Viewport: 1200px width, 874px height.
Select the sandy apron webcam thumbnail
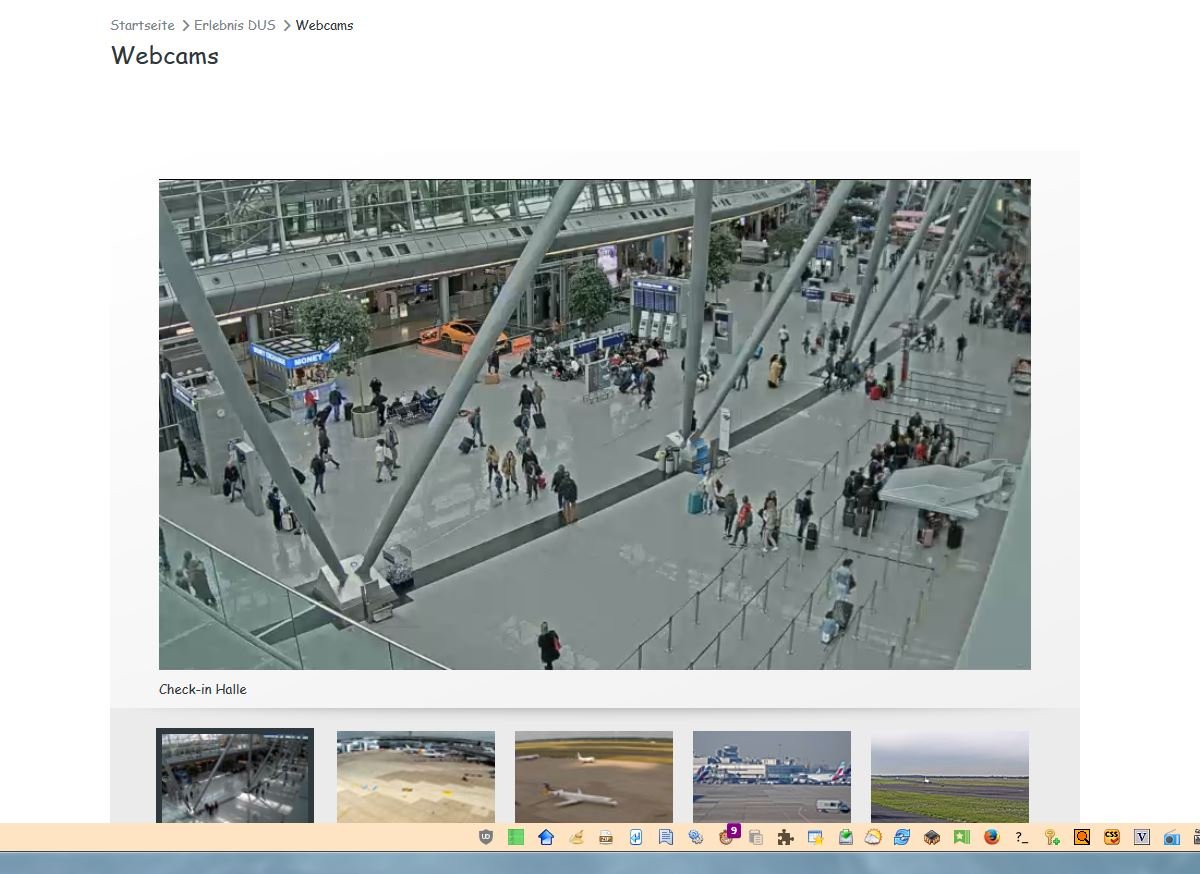[416, 776]
